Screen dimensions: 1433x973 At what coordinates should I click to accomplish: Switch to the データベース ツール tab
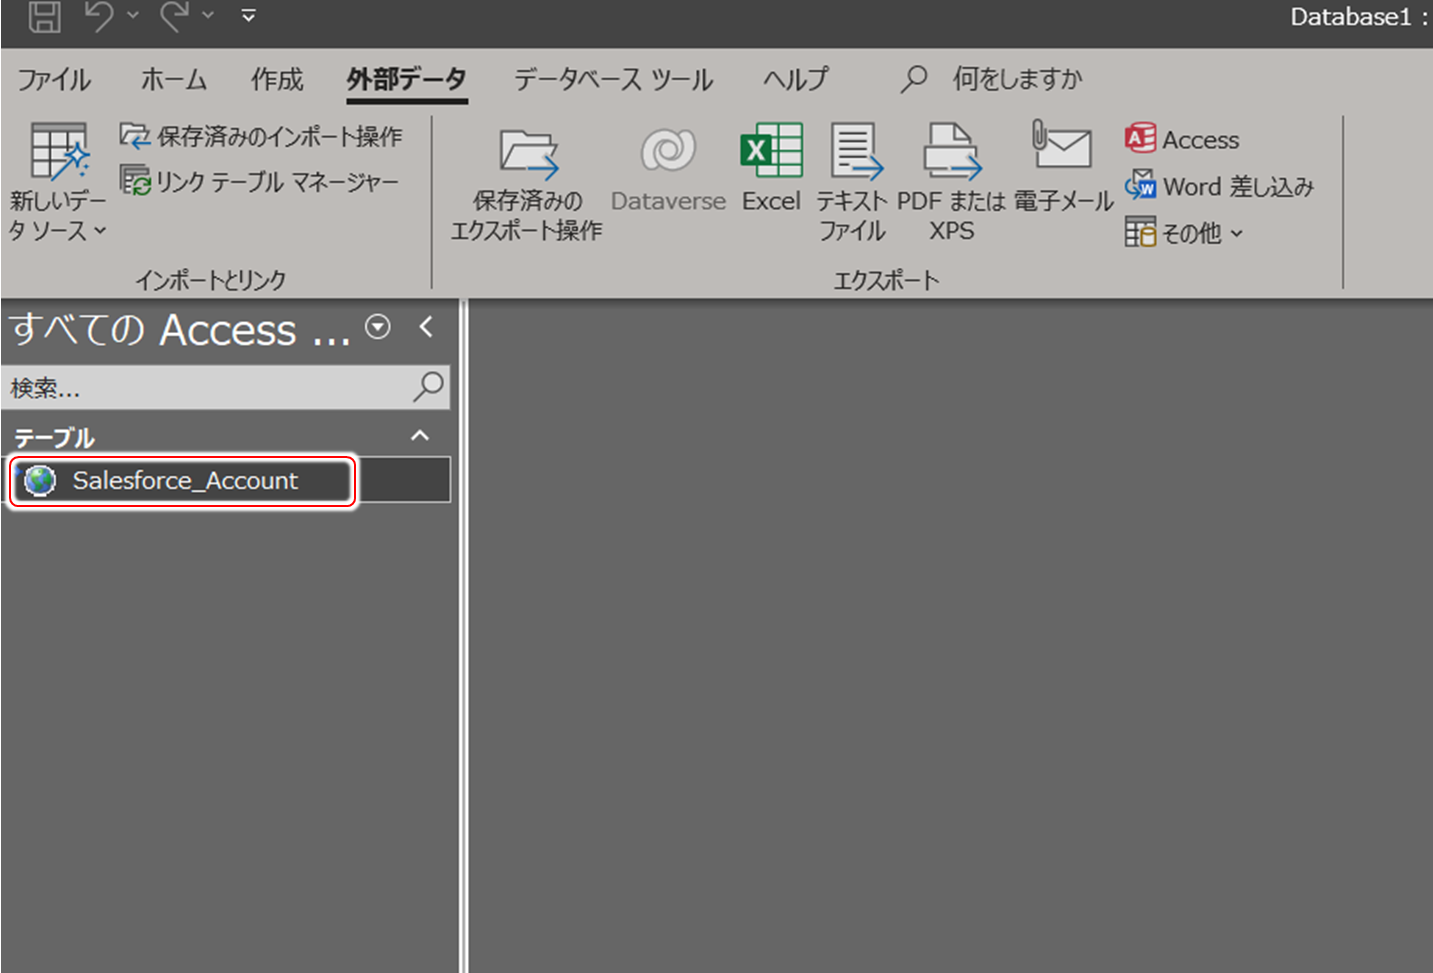[613, 79]
